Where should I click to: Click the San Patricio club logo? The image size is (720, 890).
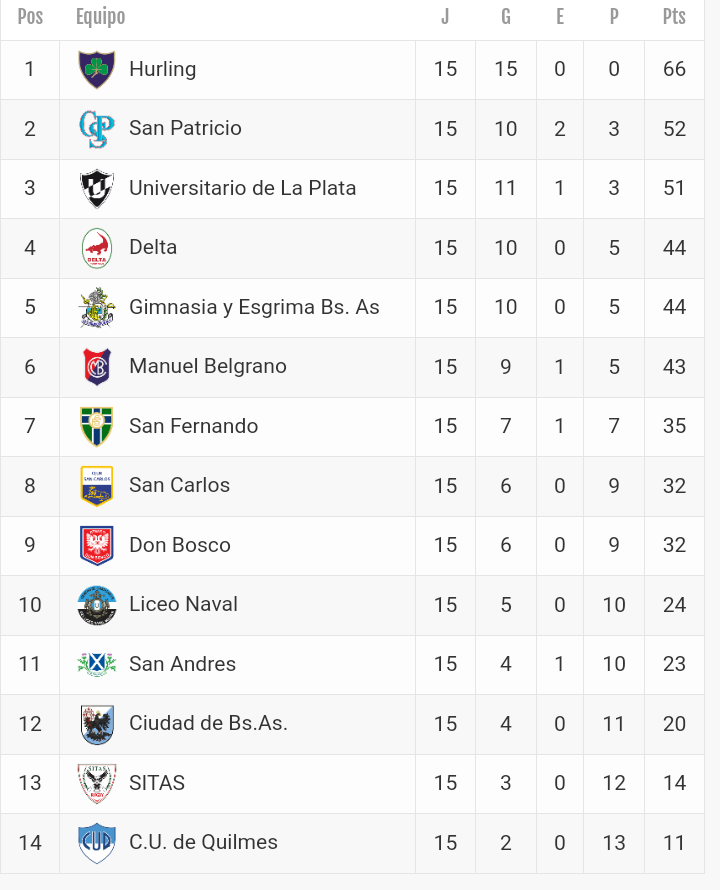click(x=97, y=129)
